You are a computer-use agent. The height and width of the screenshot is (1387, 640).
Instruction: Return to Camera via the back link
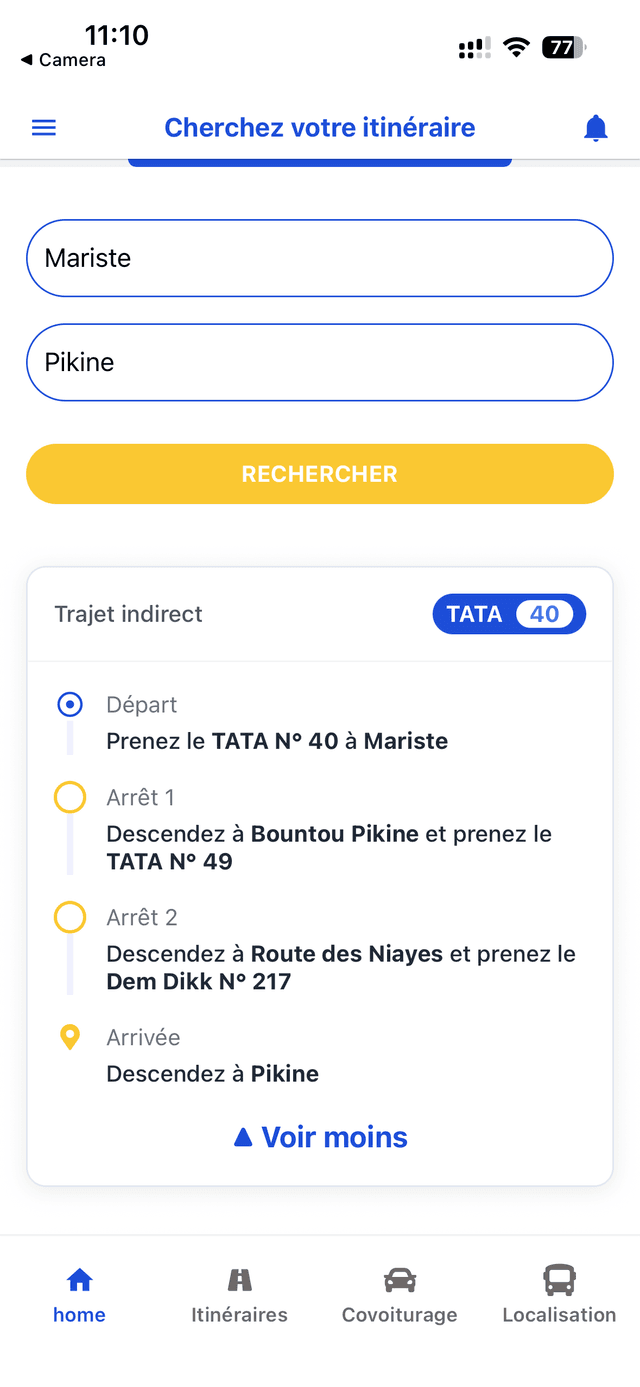click(64, 60)
